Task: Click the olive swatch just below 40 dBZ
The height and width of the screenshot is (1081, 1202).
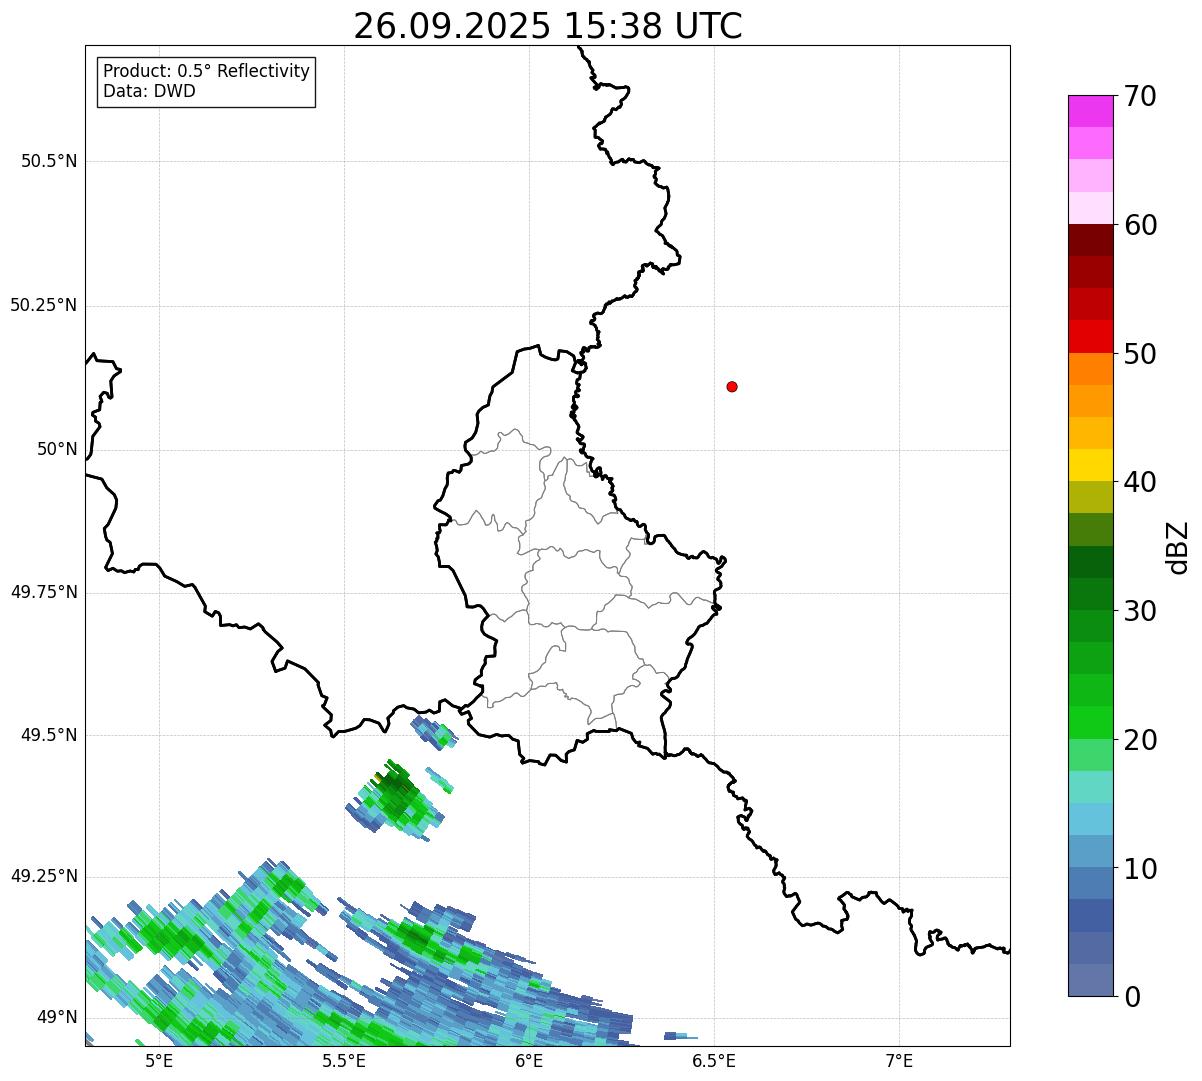Action: [1090, 497]
